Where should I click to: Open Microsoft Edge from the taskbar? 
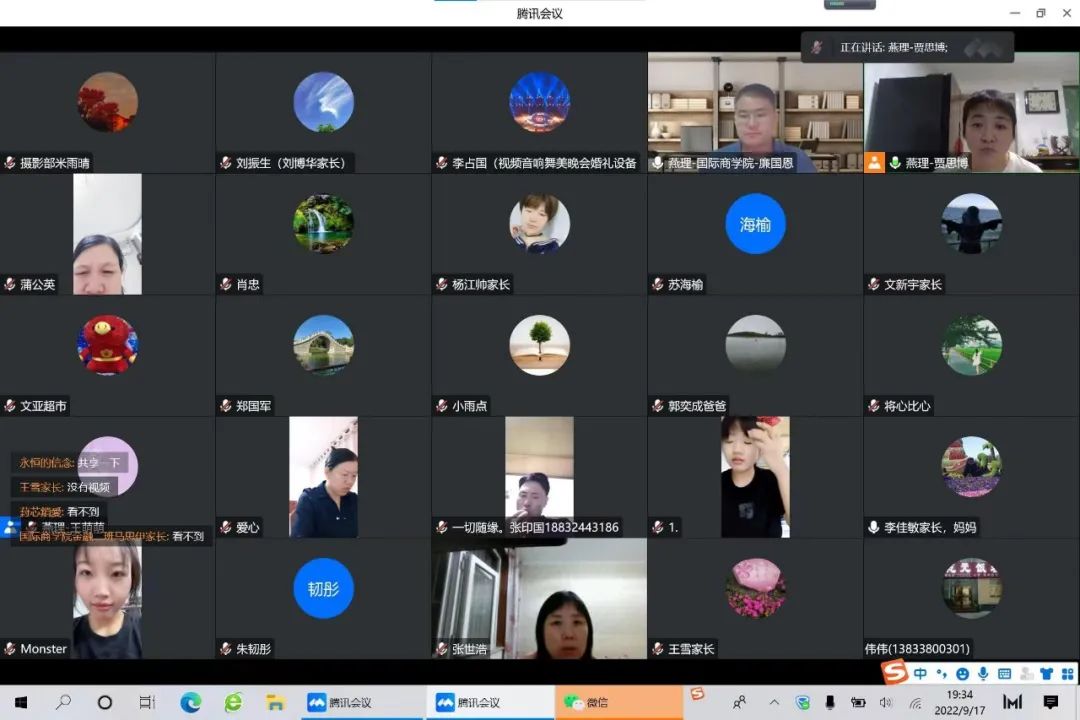tap(190, 703)
